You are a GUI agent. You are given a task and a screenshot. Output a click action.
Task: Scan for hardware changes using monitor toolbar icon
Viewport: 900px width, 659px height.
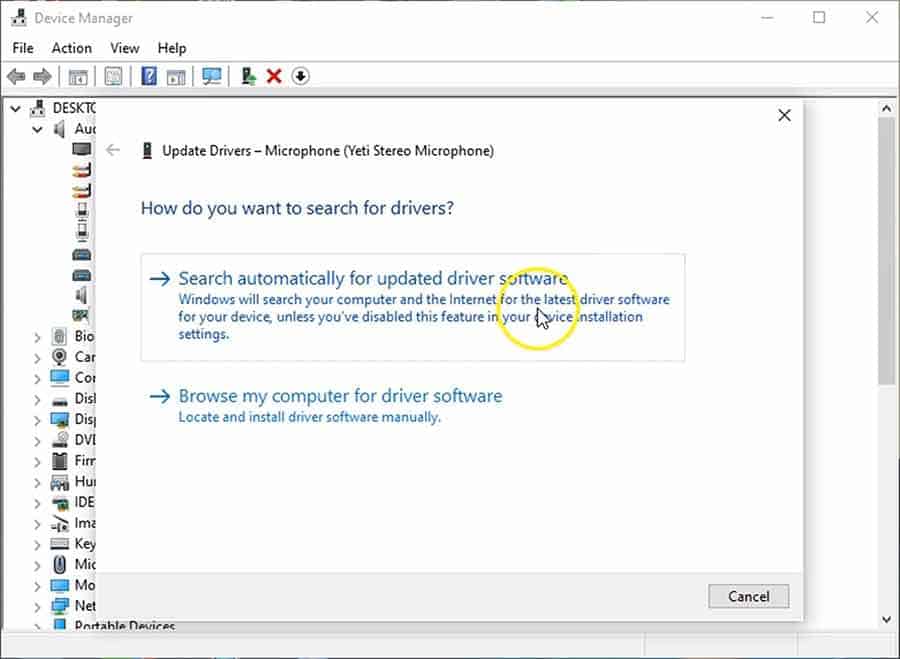pyautogui.click(x=212, y=76)
